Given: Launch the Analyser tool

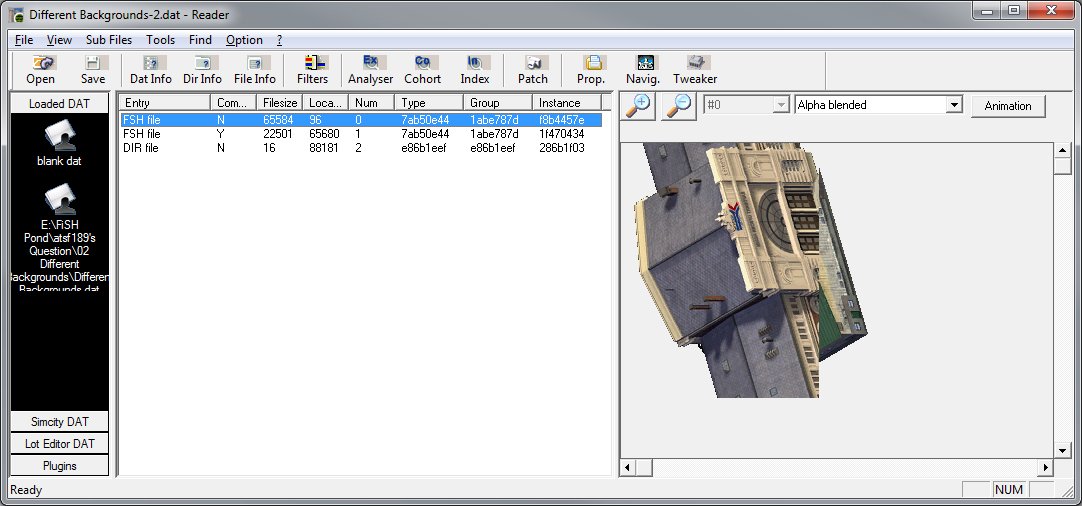Looking at the screenshot, I should point(371,70).
